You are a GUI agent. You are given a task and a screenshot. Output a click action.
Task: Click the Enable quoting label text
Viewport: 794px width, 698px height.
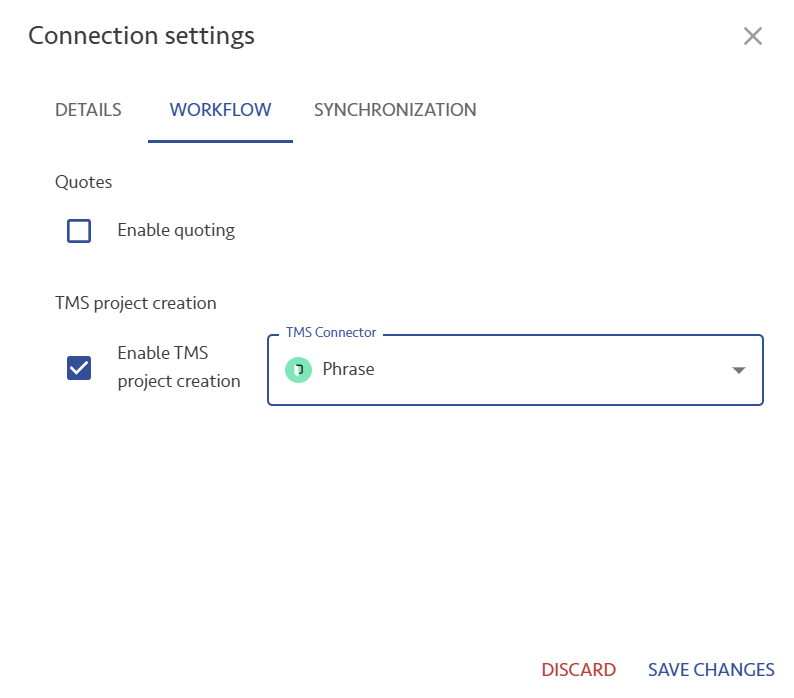click(x=176, y=230)
